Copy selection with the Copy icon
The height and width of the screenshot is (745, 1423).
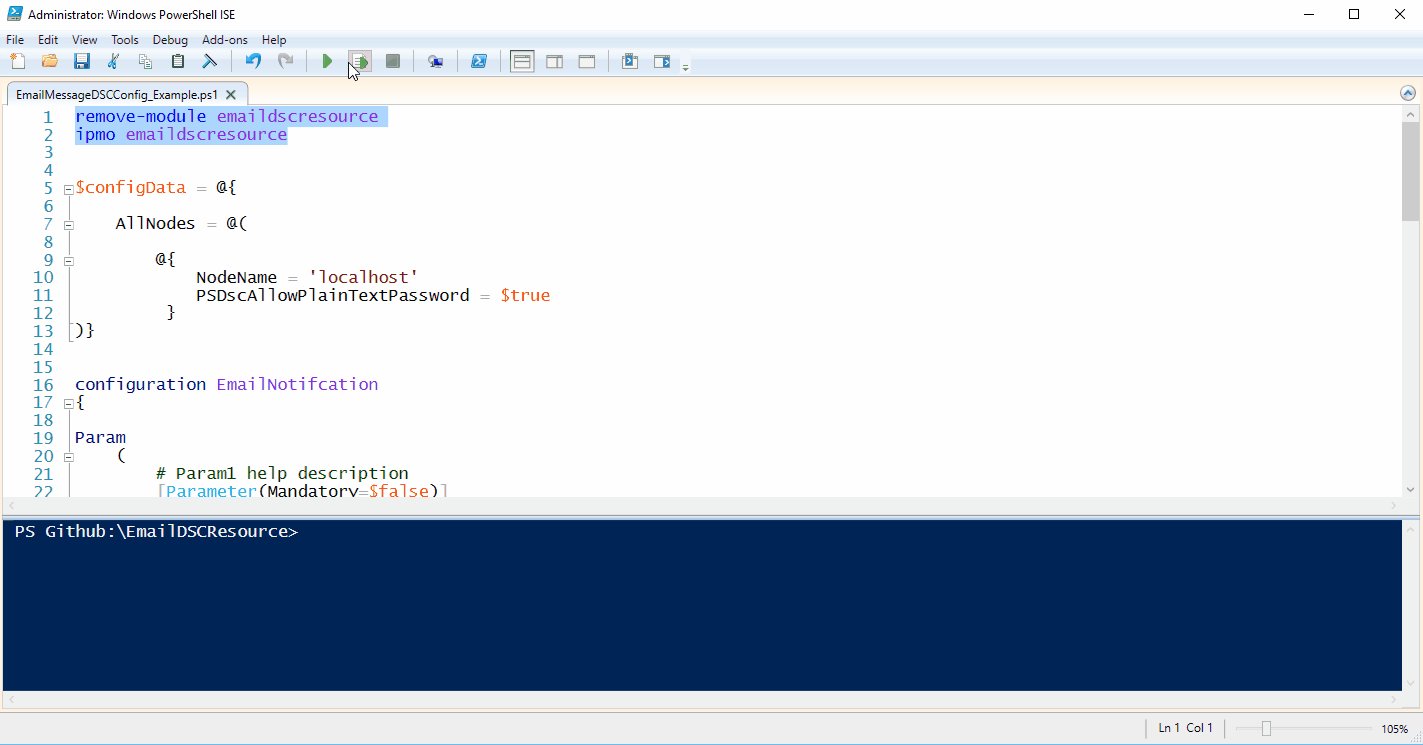click(146, 62)
